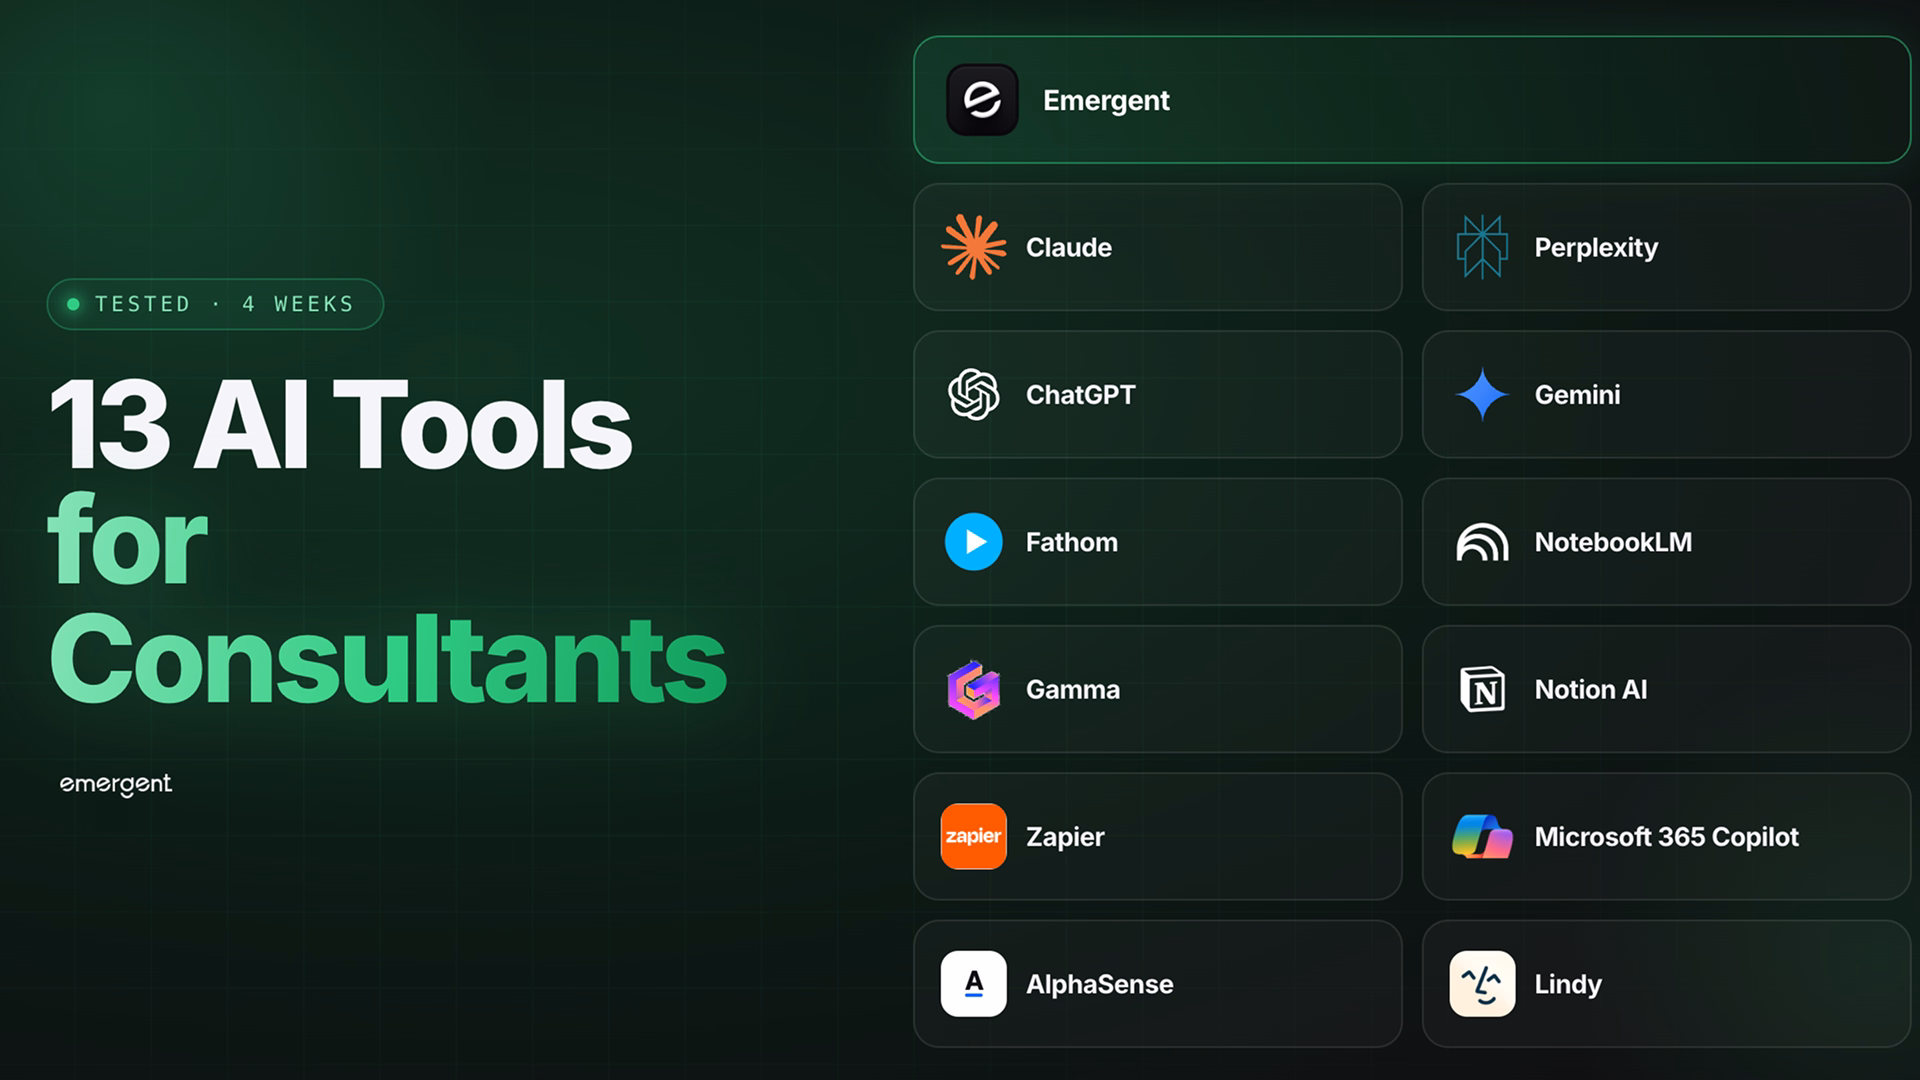Select the Gemini tool name

pyautogui.click(x=1577, y=394)
